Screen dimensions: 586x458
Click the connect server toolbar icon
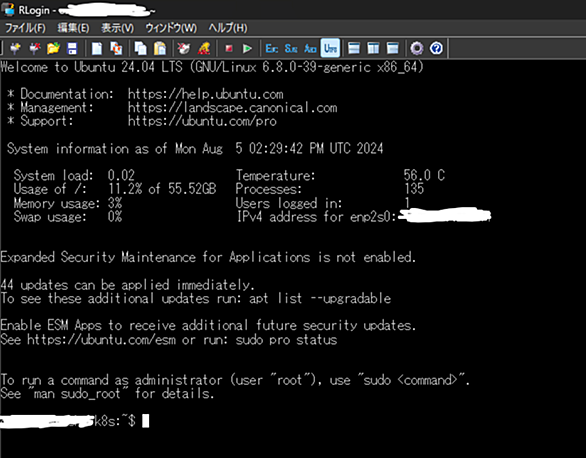point(15,48)
